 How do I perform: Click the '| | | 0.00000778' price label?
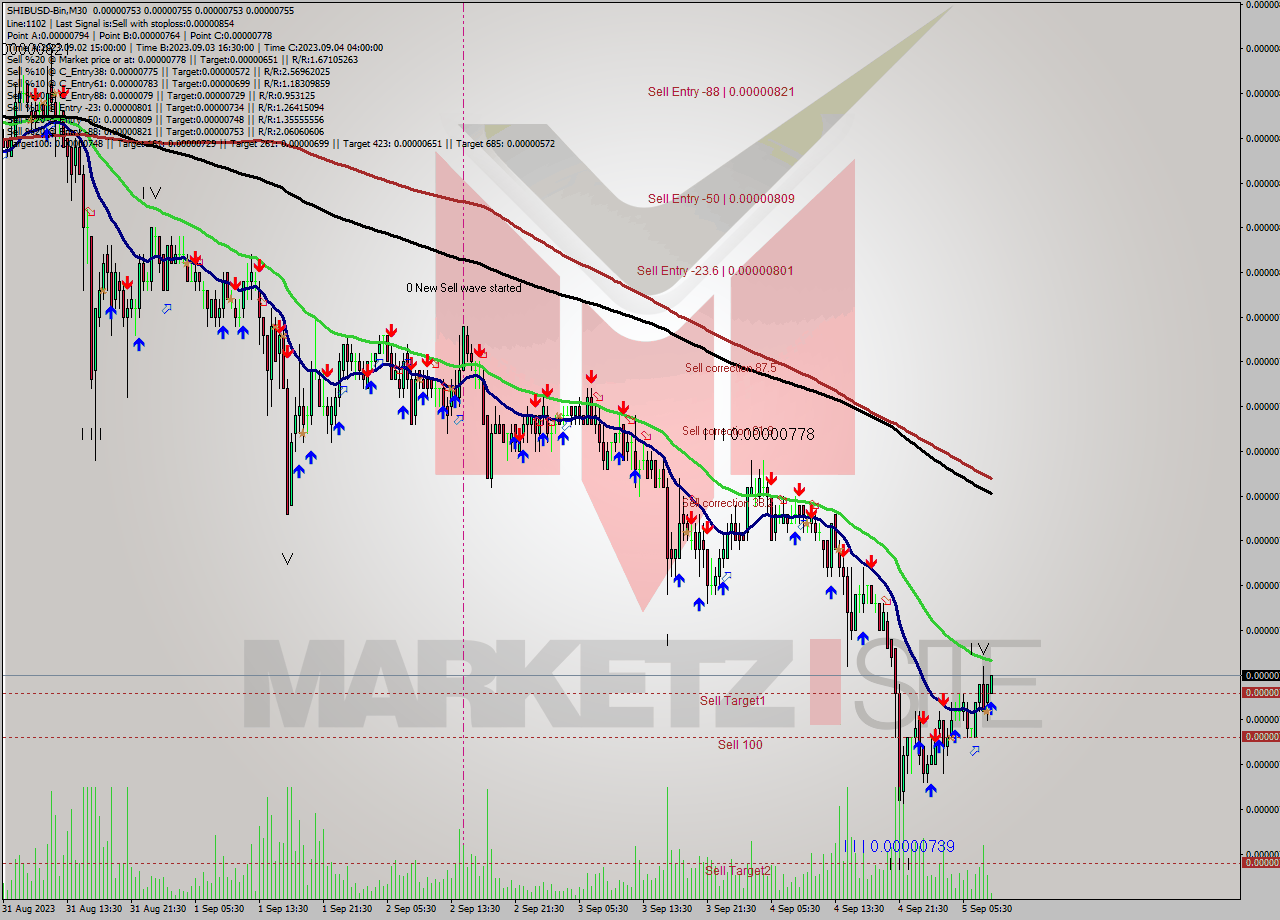point(761,434)
